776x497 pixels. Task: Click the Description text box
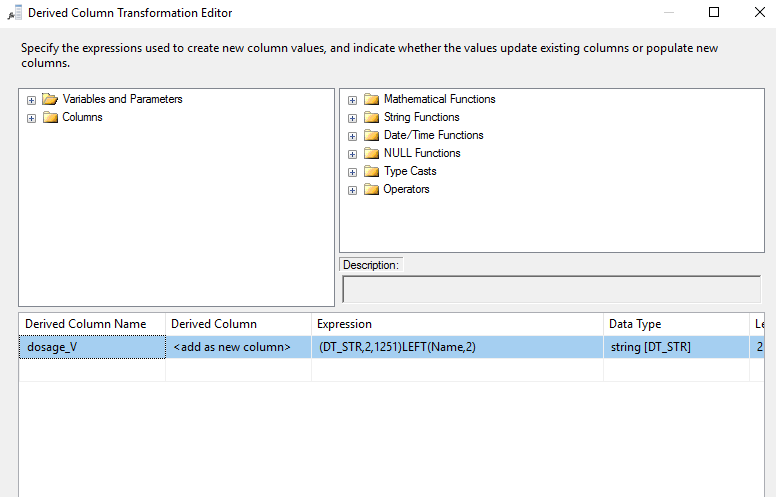[551, 290]
